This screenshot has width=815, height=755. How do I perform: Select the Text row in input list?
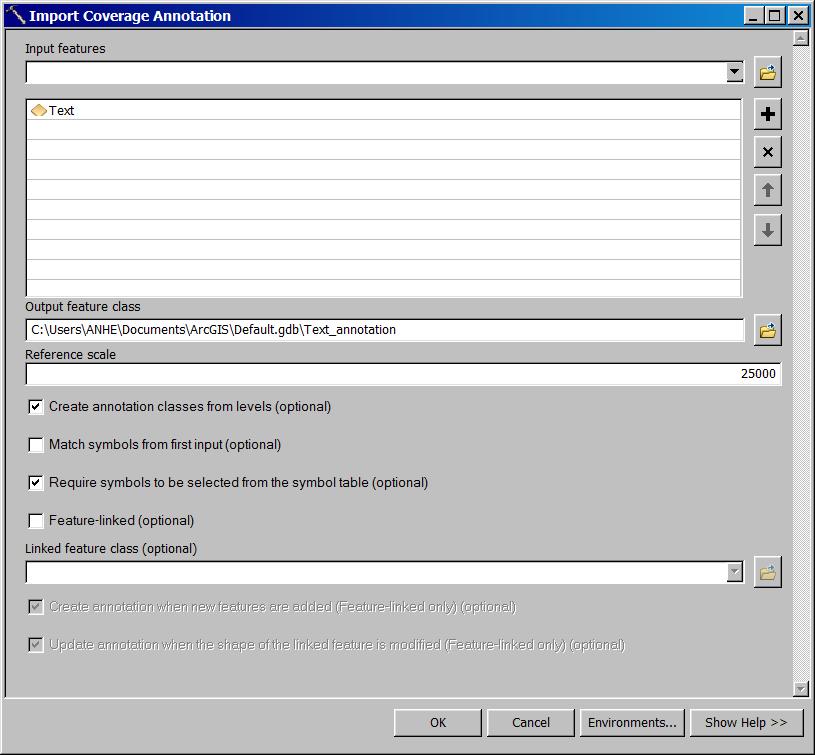384,110
